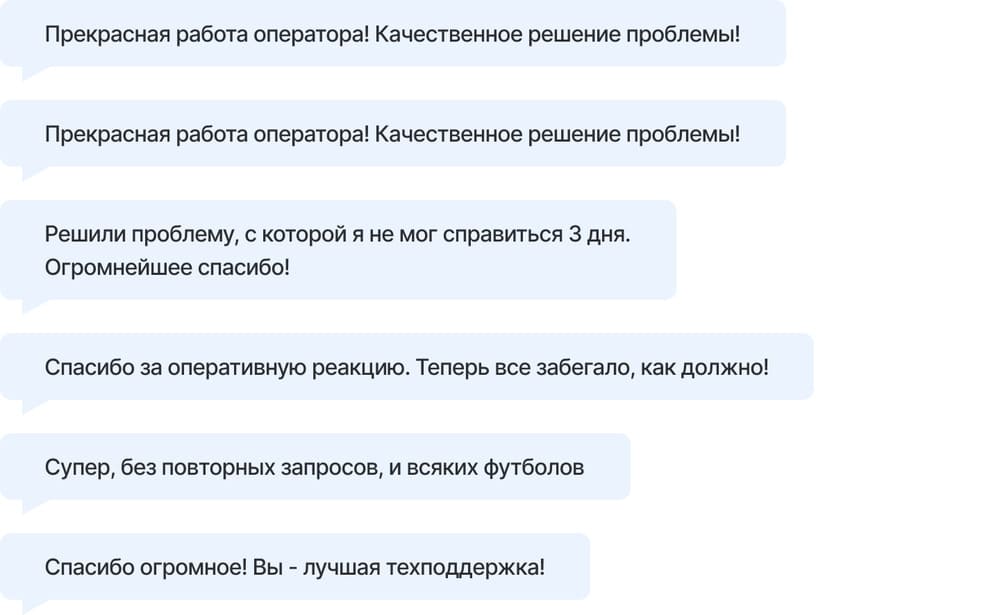Click the word 'Спасибо' in 'Спасибо за оперативную реакцию'
1000x615 pixels.
[x=89, y=367]
